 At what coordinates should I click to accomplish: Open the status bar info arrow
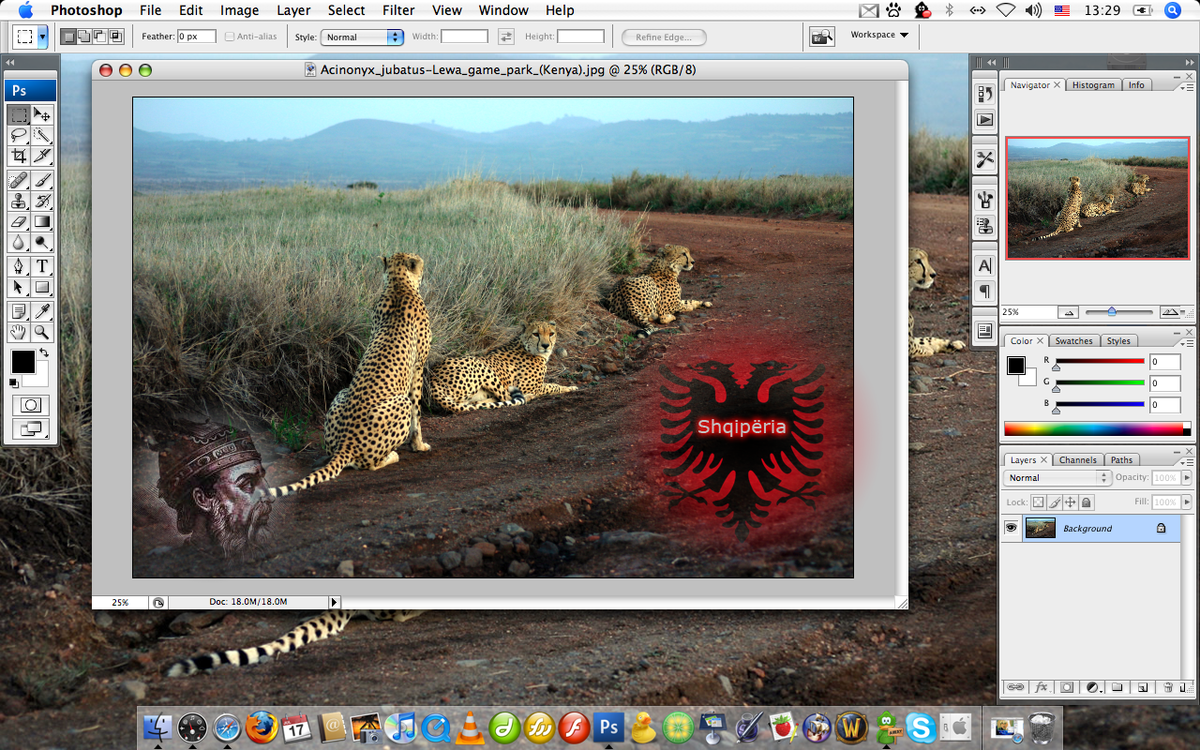[x=335, y=602]
